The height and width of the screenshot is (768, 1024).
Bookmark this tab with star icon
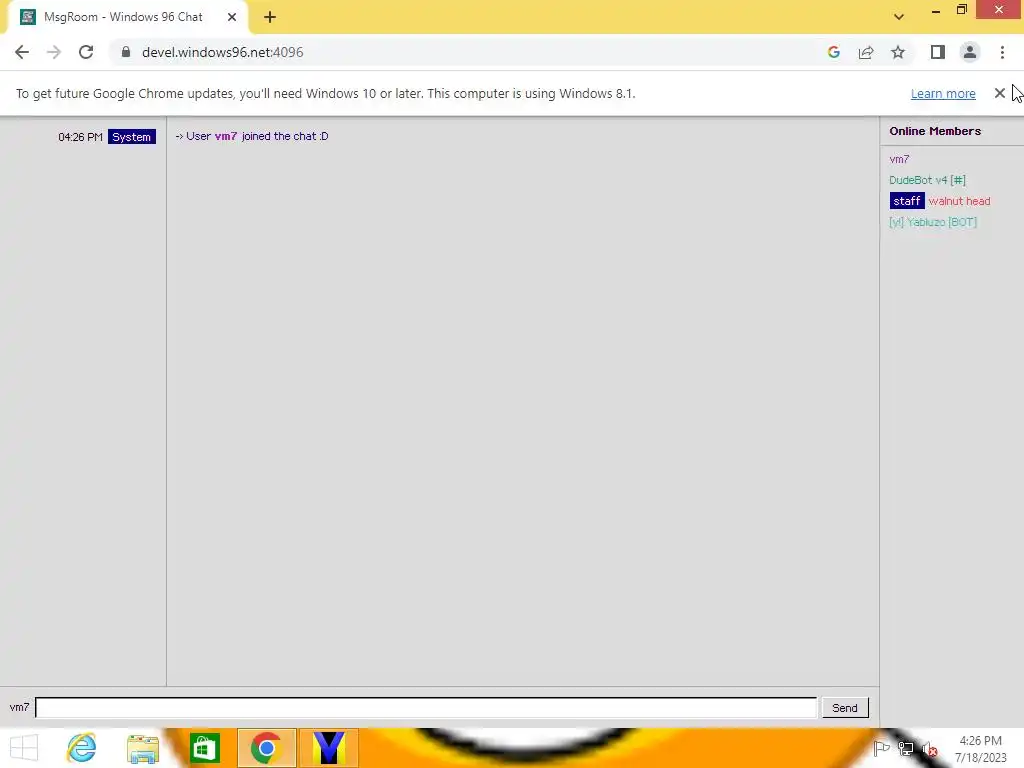point(898,52)
